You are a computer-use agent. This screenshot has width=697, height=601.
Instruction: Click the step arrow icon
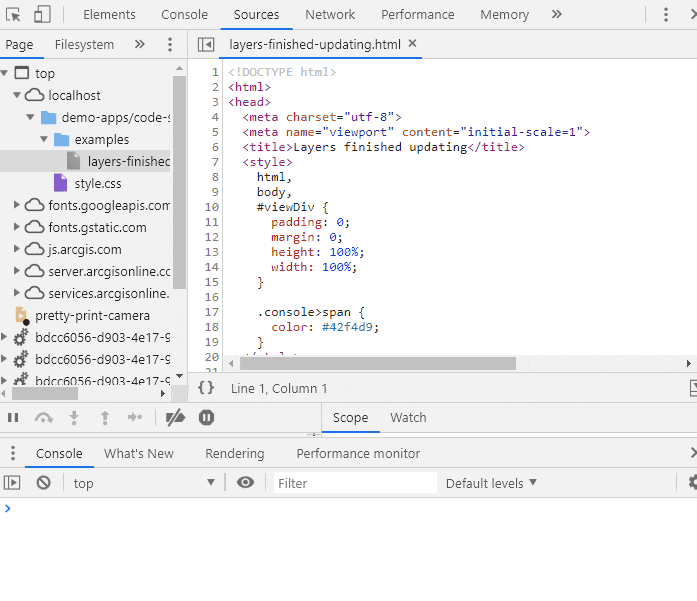click(135, 417)
